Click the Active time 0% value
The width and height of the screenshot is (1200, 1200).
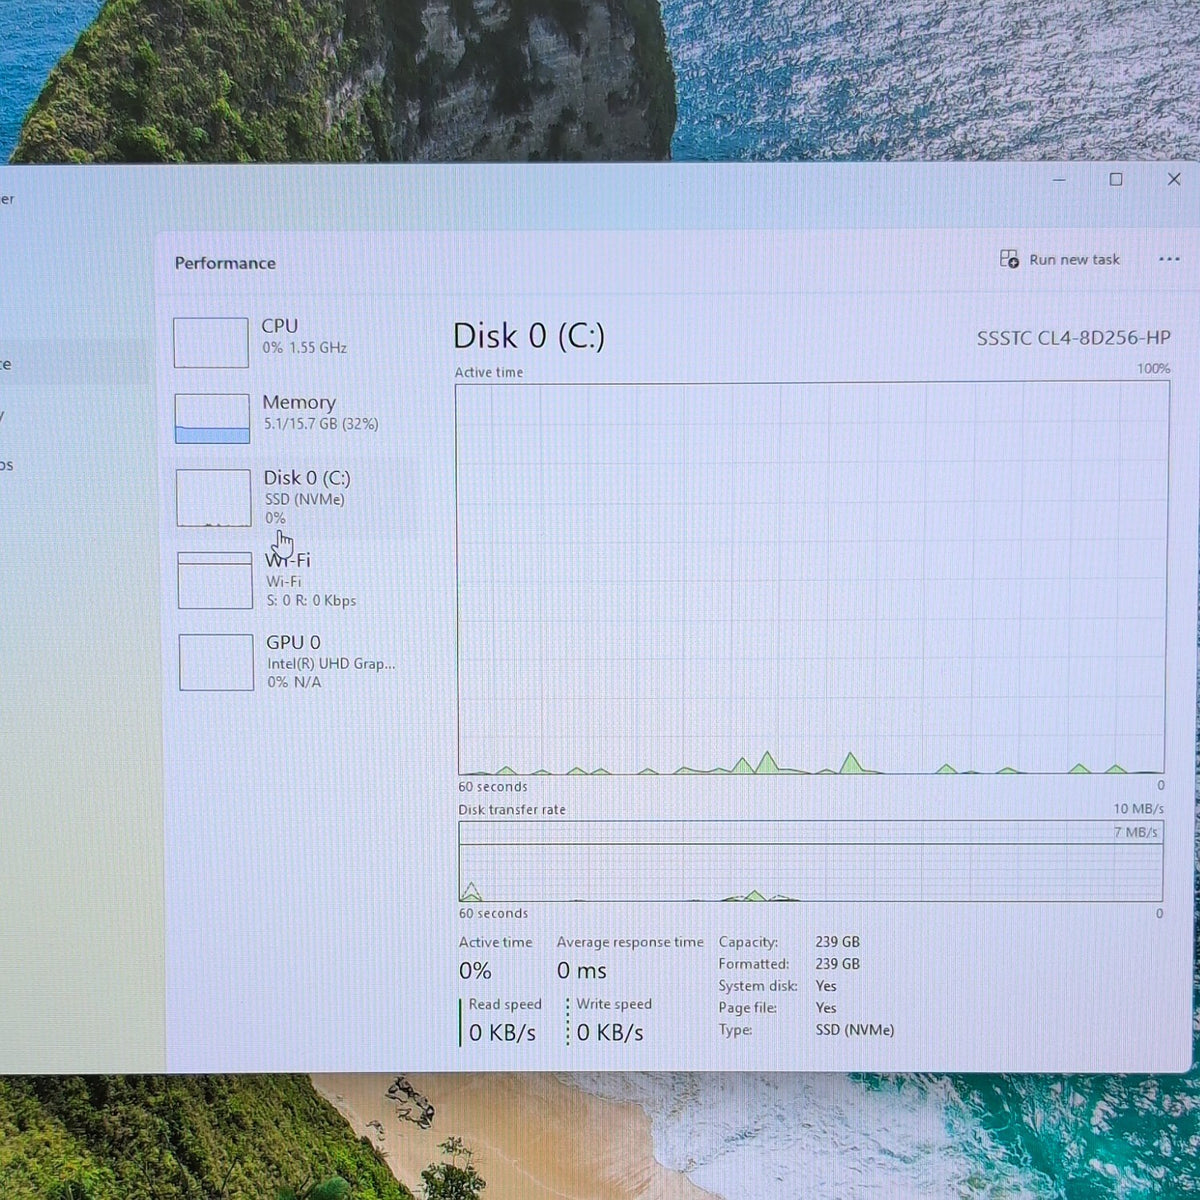click(x=475, y=971)
